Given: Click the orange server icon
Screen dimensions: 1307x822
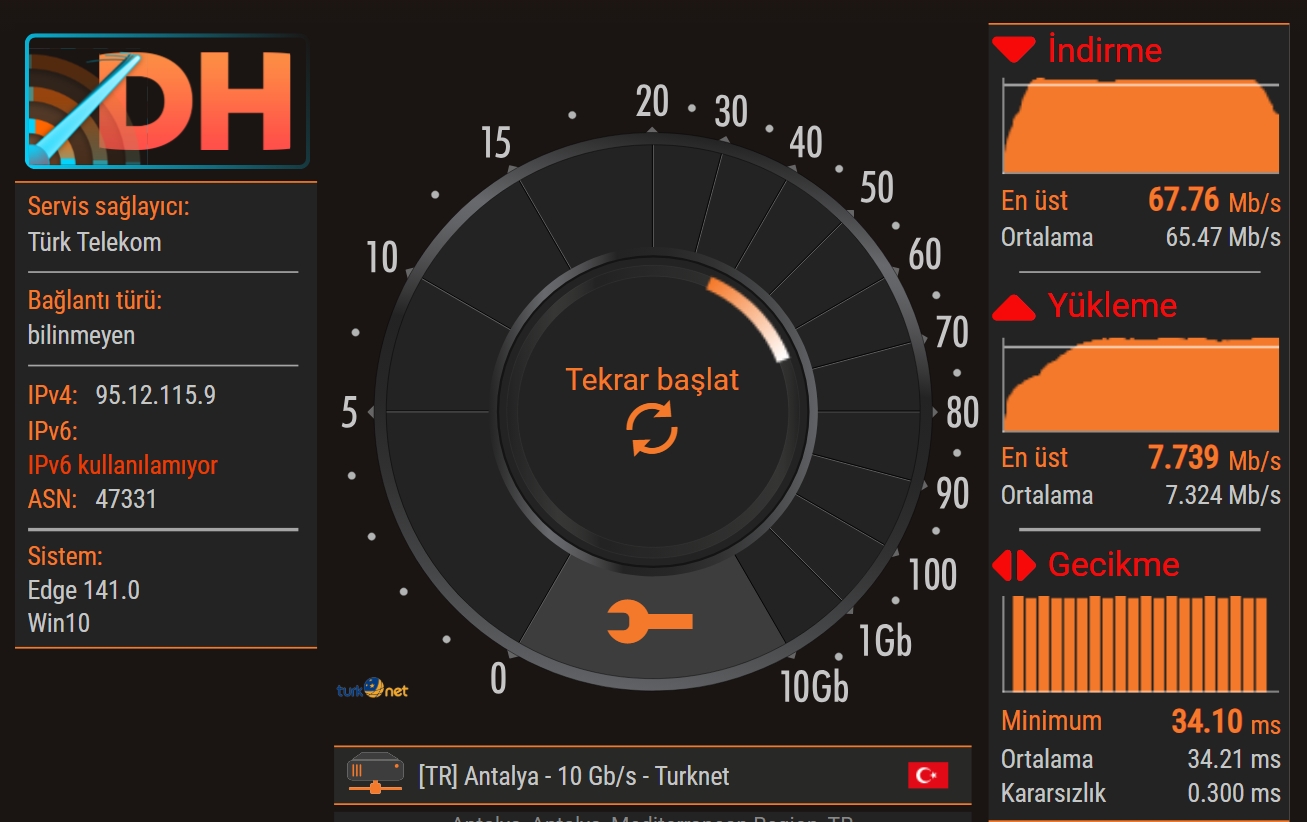Looking at the screenshot, I should point(375,774).
